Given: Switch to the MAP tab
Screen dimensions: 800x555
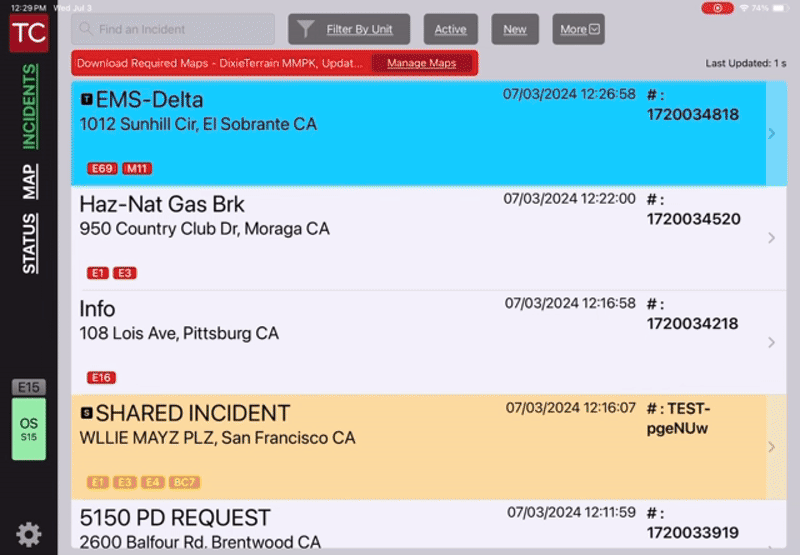Looking at the screenshot, I should point(30,182).
